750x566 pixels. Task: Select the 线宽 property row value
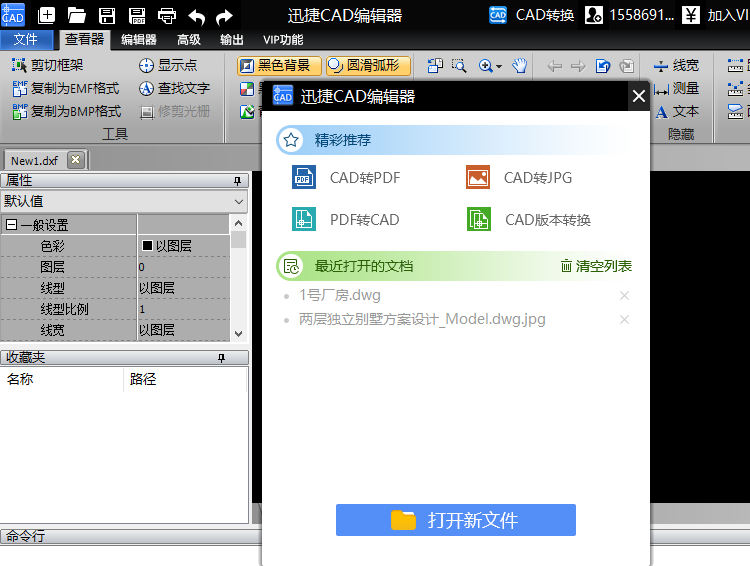[x=184, y=330]
